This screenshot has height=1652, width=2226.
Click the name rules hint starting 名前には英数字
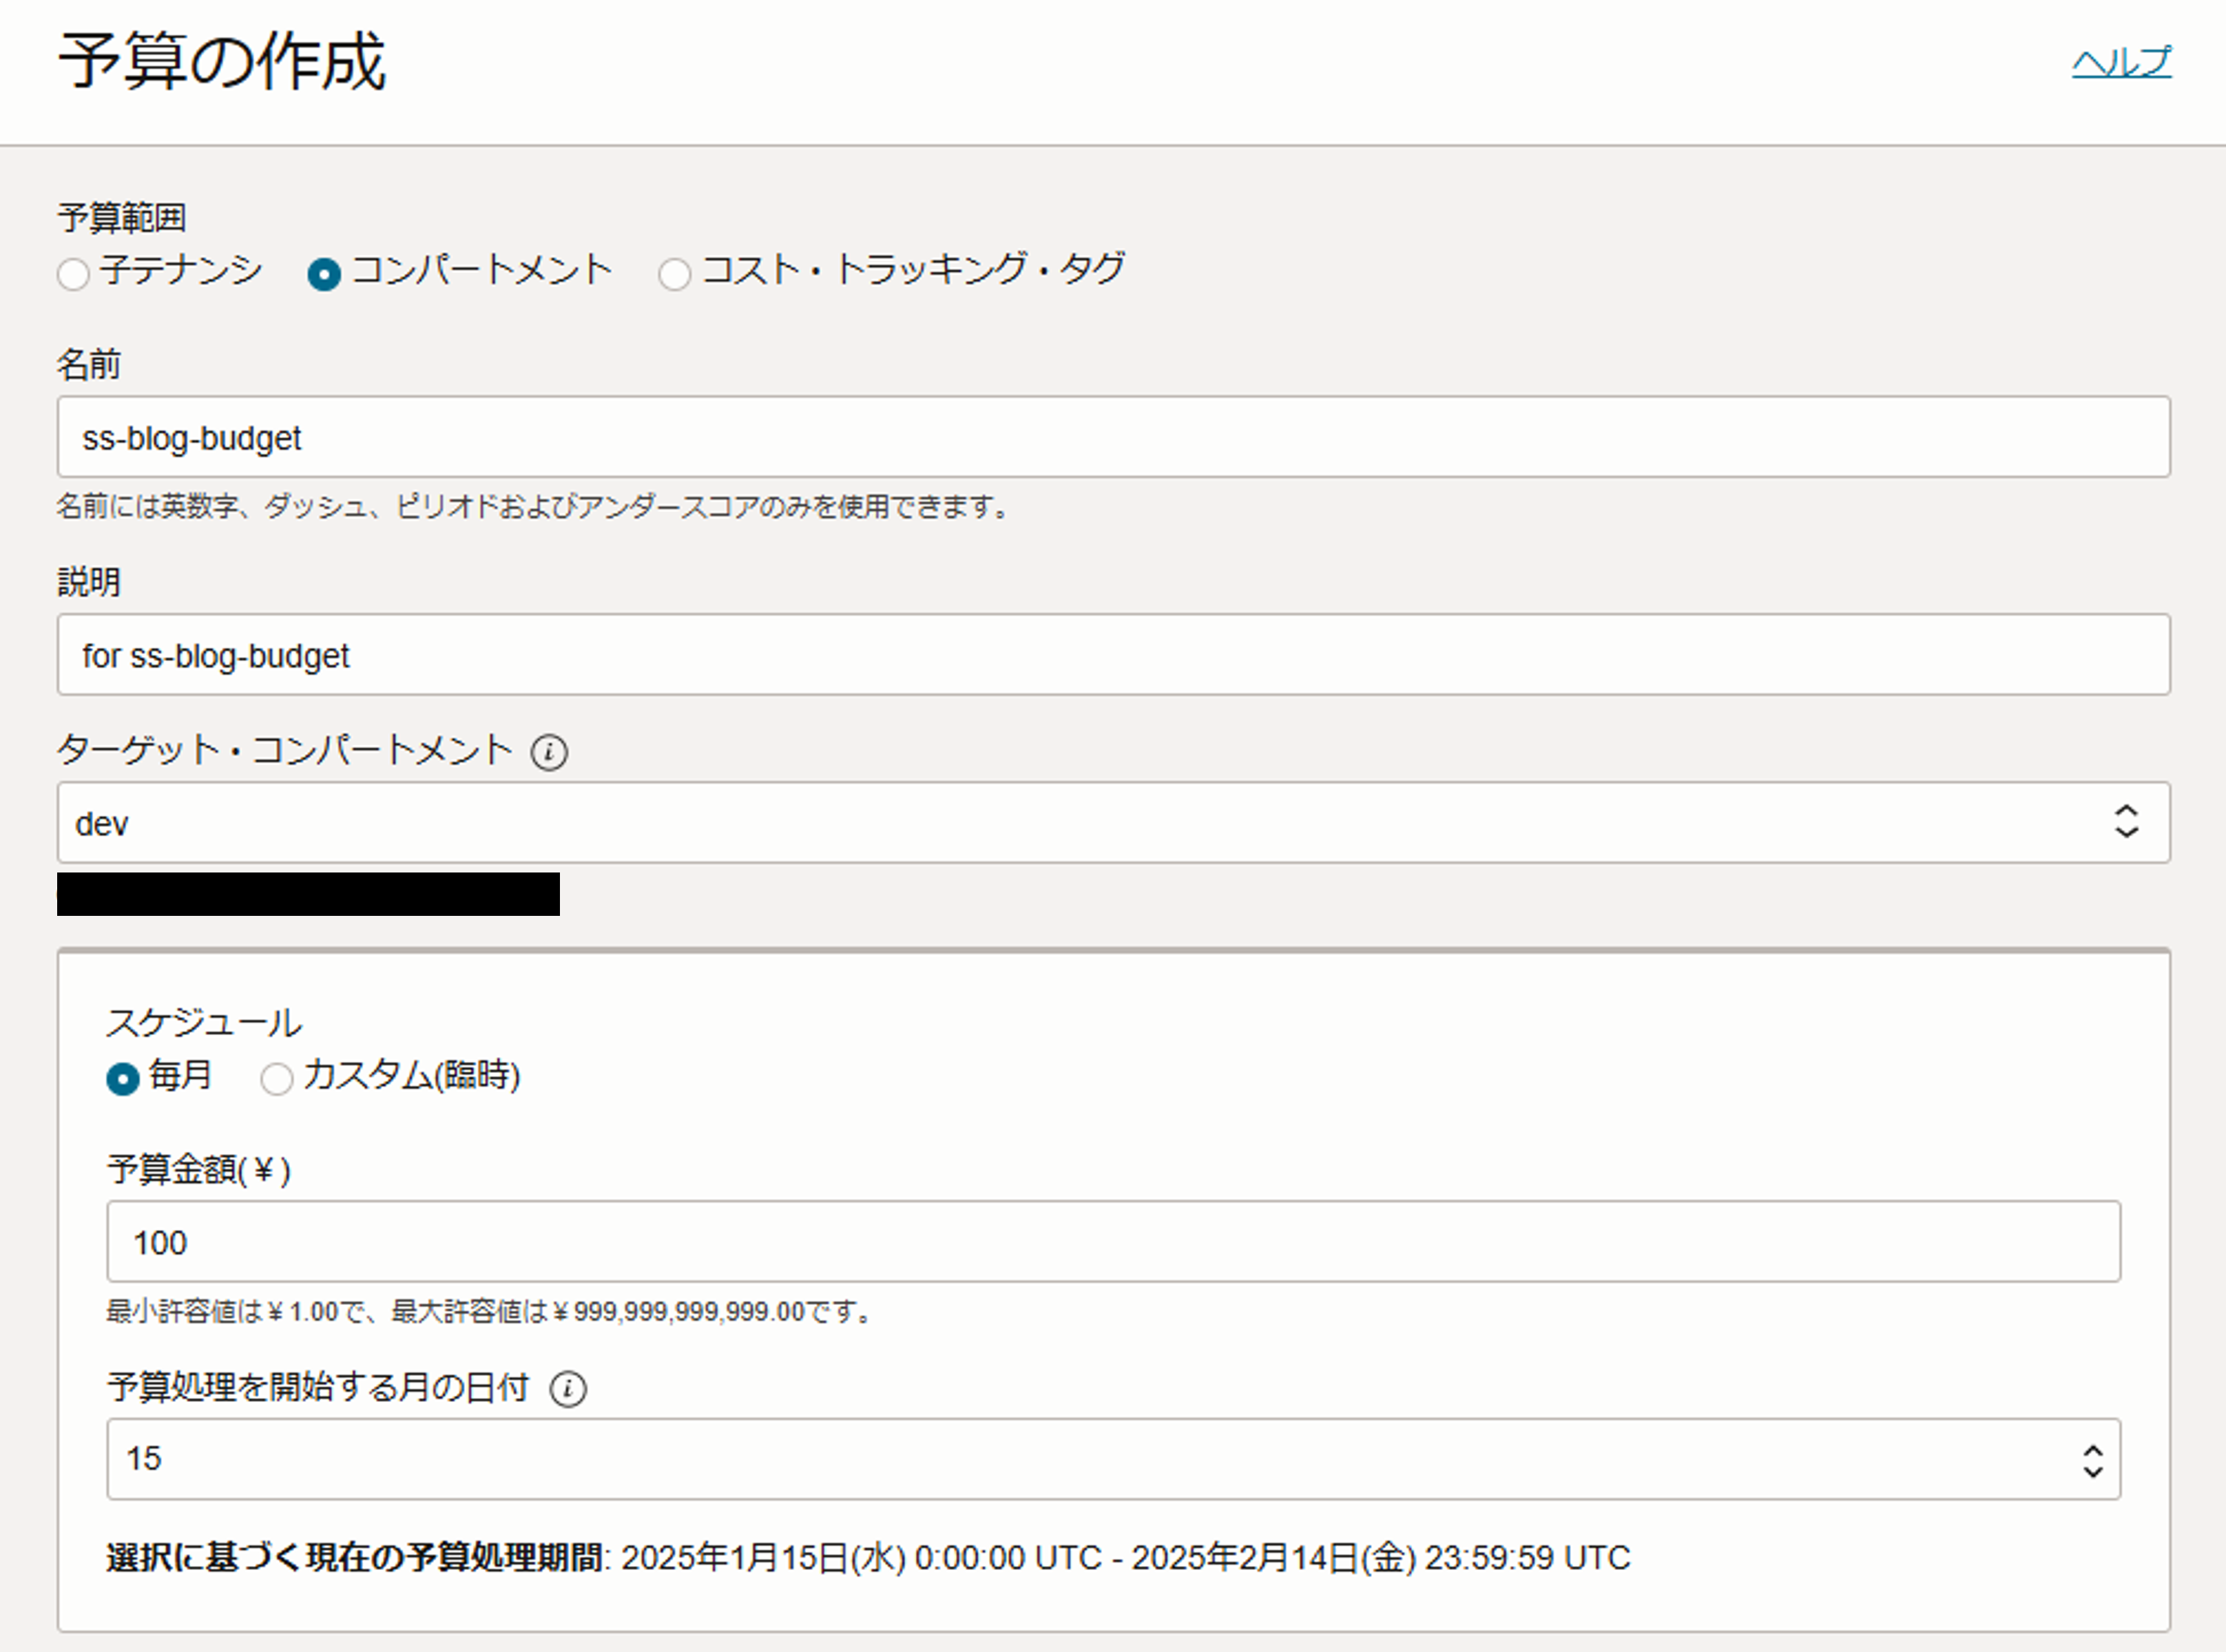[534, 507]
